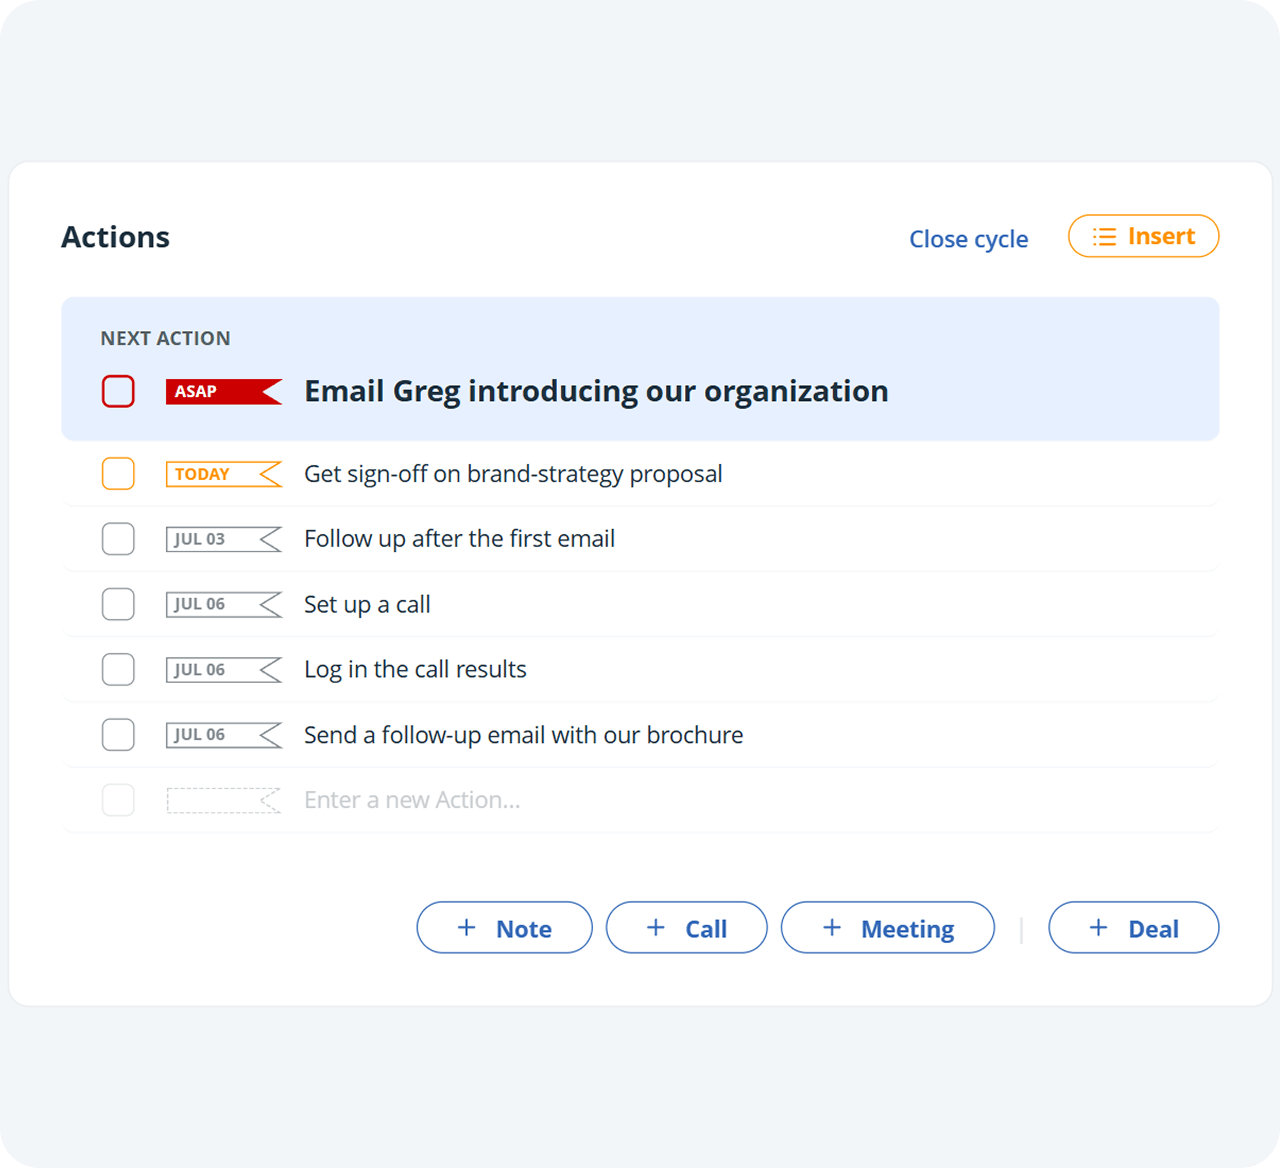Image resolution: width=1280 pixels, height=1168 pixels.
Task: Open JUL 06 flag for Set up a call
Action: click(x=224, y=604)
